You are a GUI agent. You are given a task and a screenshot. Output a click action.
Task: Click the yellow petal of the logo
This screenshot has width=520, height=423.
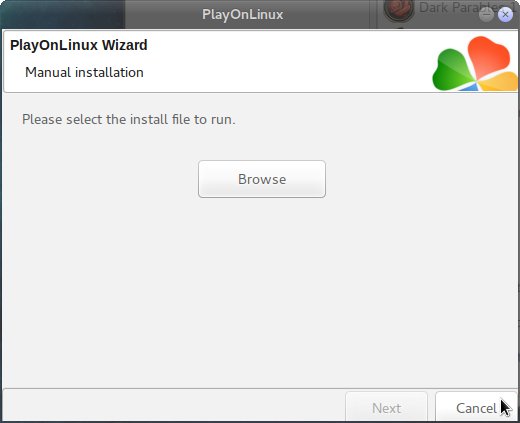[x=499, y=82]
